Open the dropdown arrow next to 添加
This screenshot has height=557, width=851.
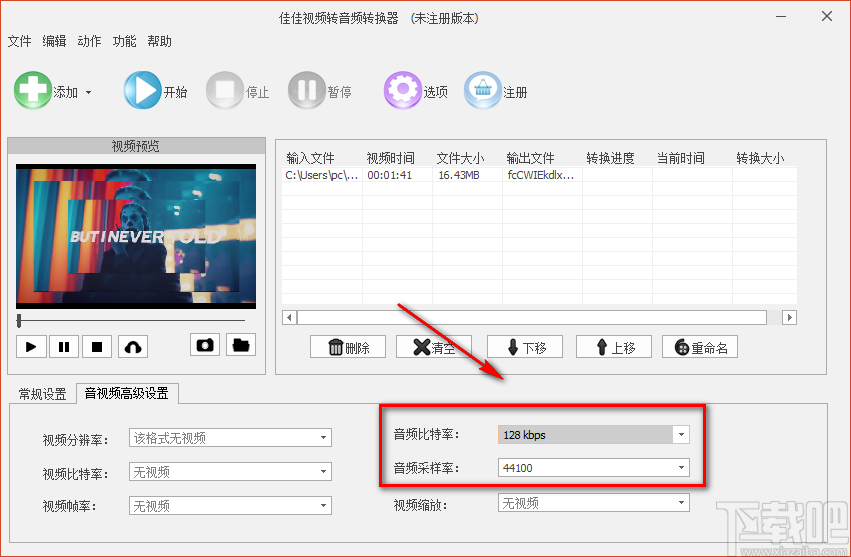[x=88, y=93]
